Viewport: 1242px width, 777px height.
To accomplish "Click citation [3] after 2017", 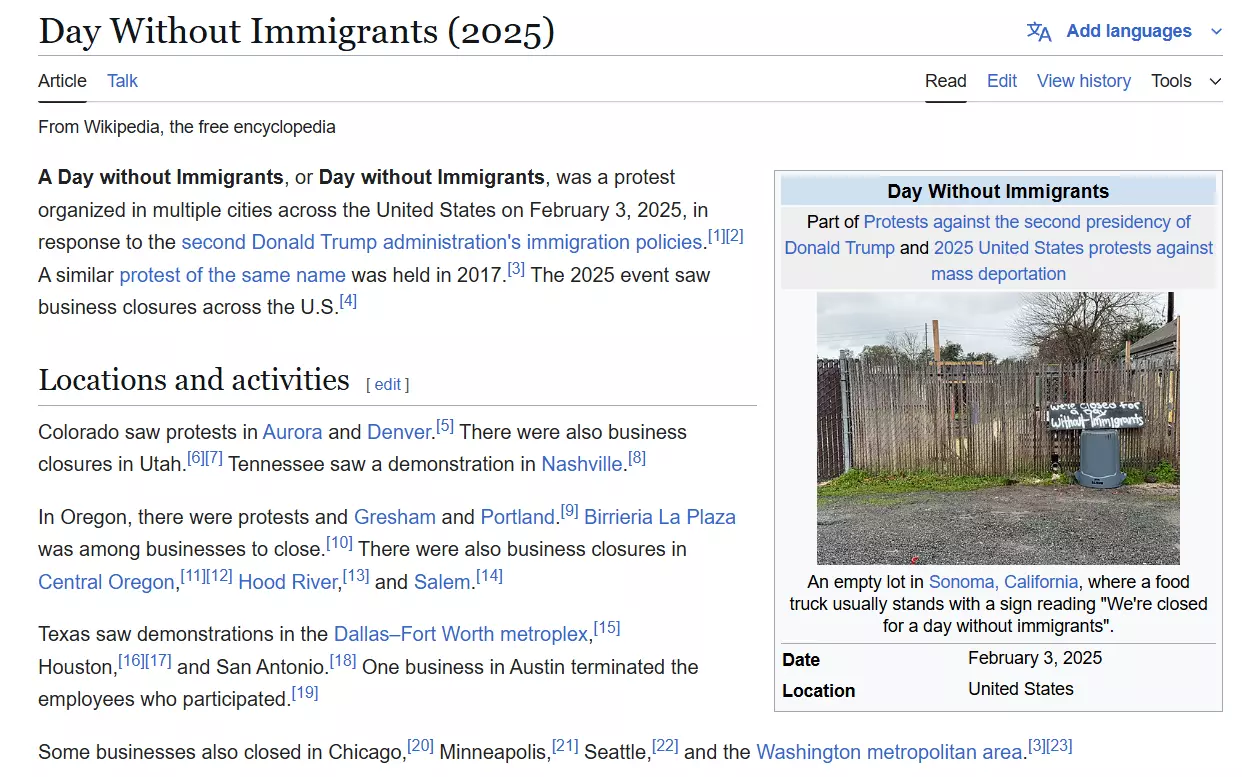I will [x=516, y=269].
